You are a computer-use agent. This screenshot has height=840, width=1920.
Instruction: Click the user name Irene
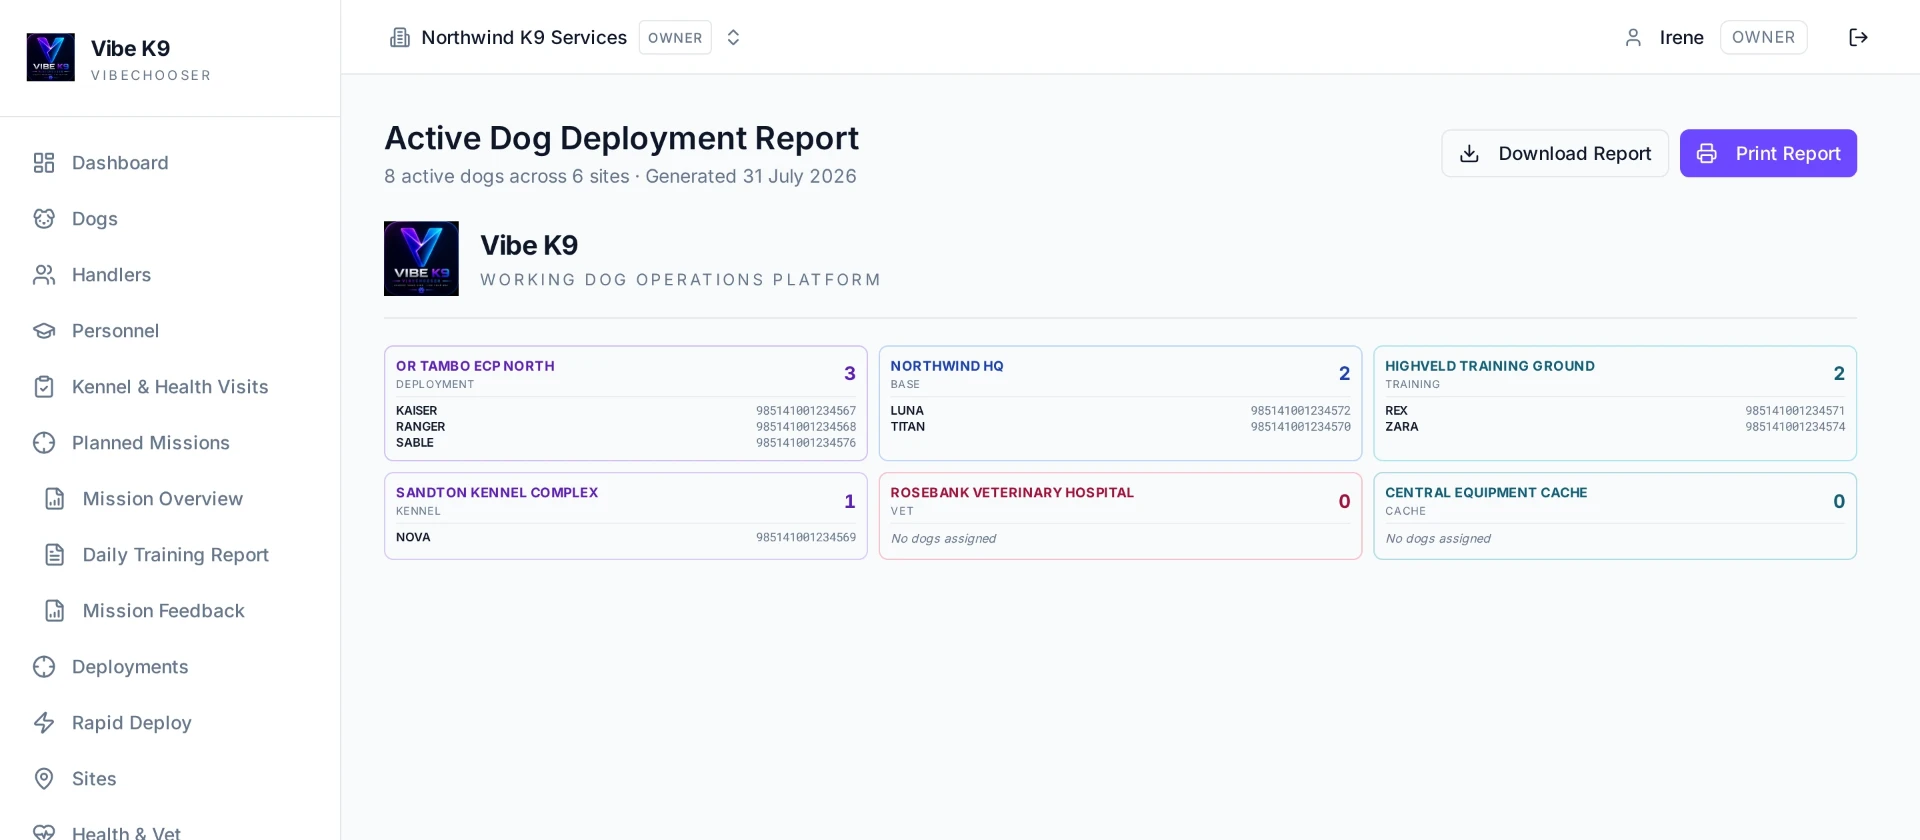[1681, 37]
